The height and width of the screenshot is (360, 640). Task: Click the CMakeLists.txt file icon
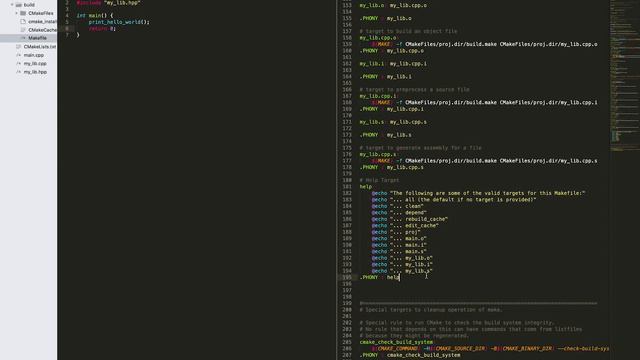point(18,47)
